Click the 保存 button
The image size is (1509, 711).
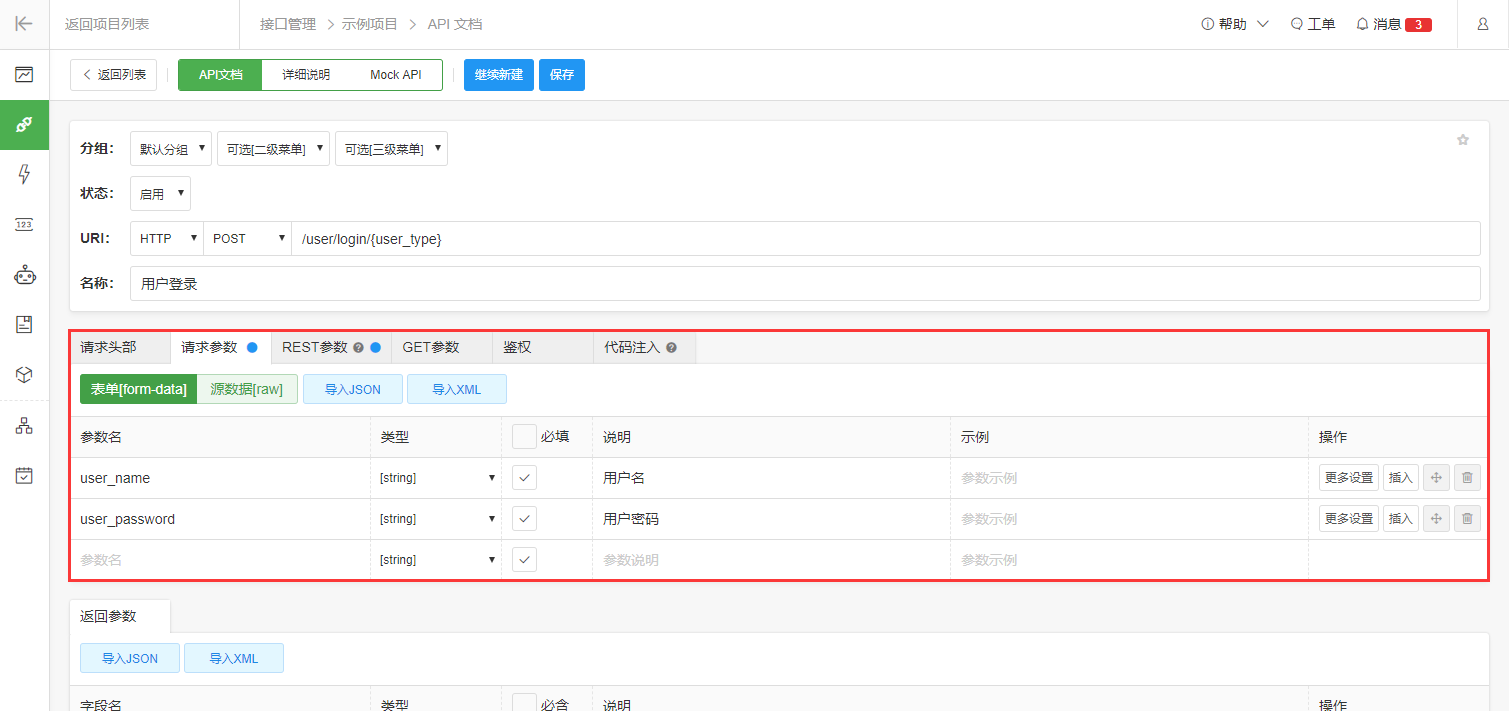pyautogui.click(x=561, y=75)
